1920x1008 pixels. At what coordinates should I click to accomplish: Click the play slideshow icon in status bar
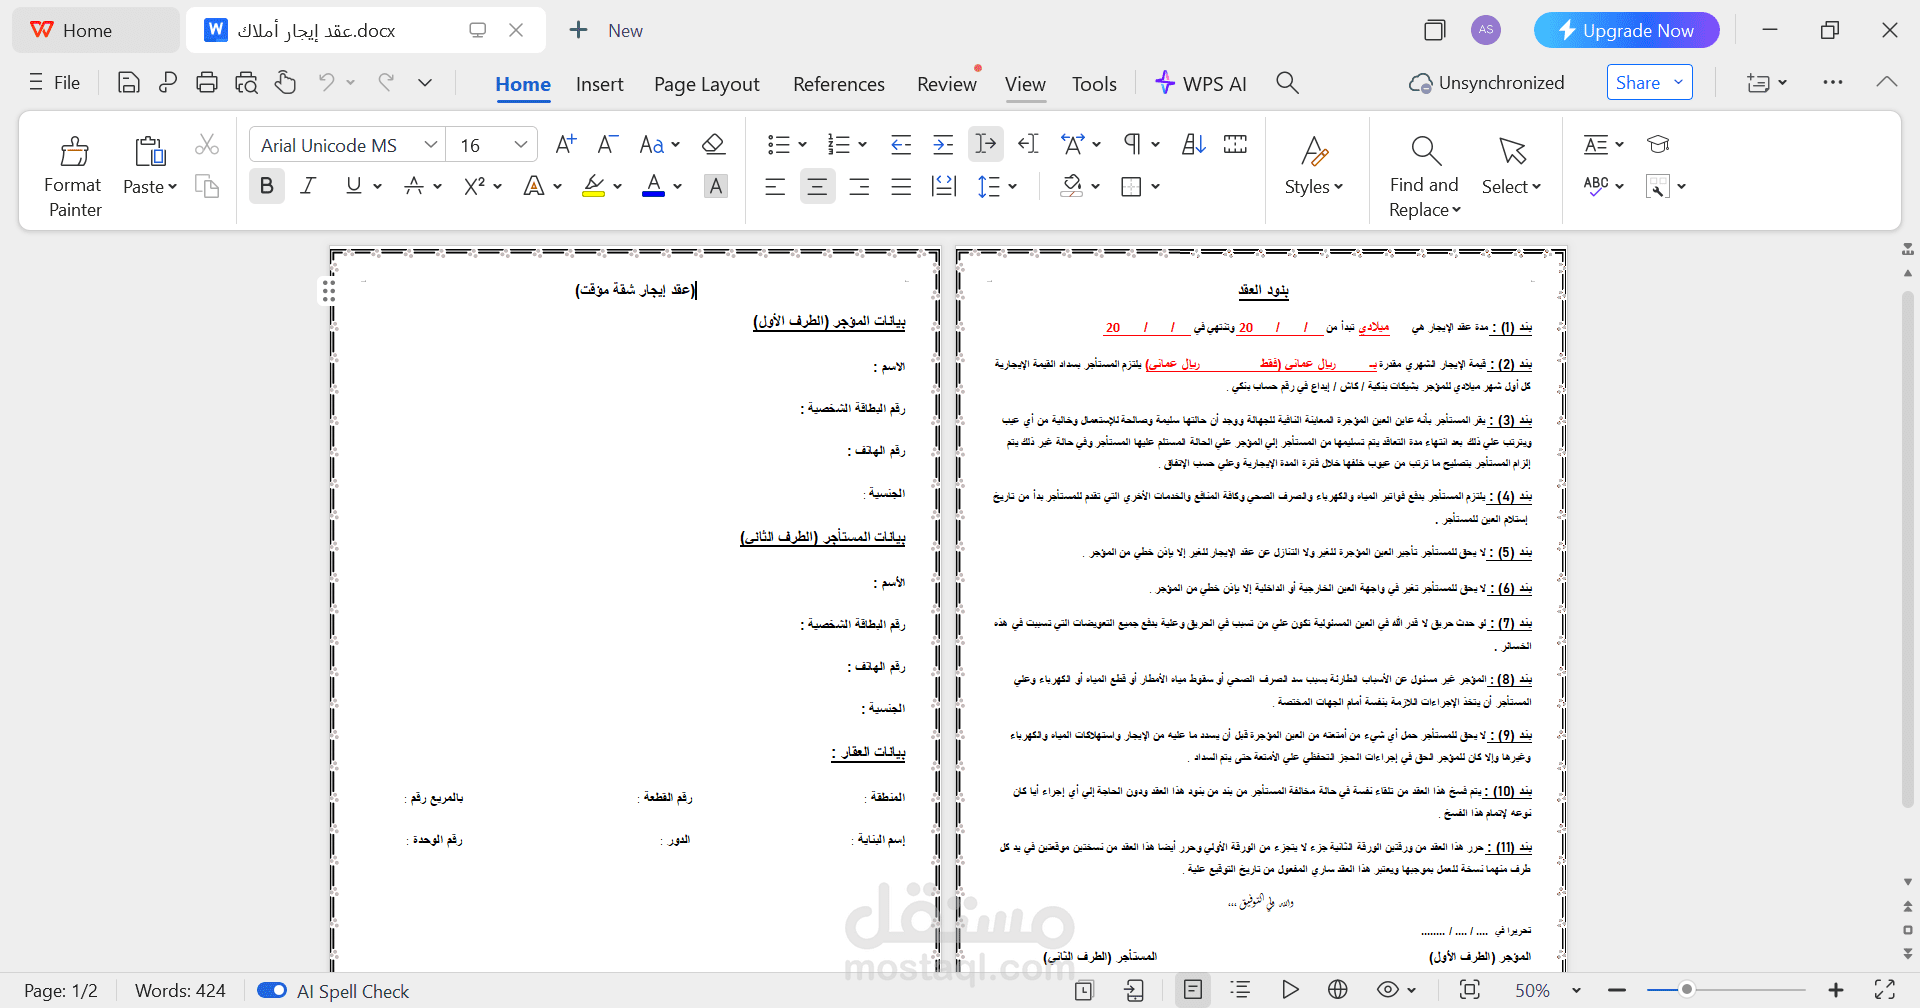coord(1290,990)
